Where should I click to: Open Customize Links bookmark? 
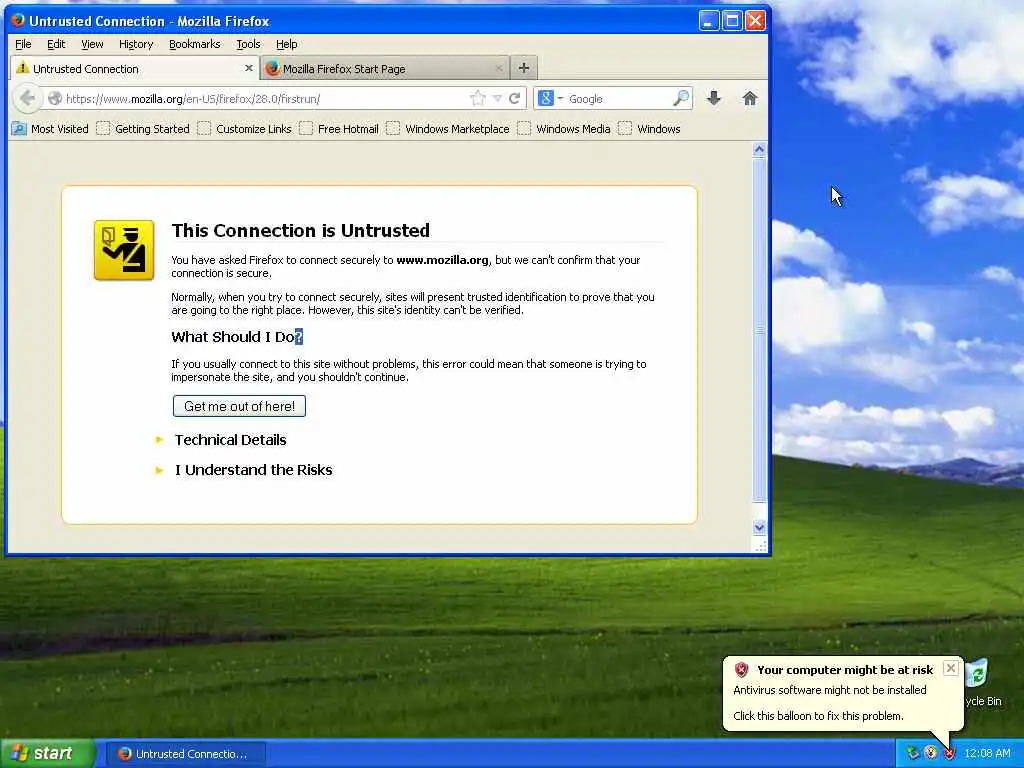245,129
